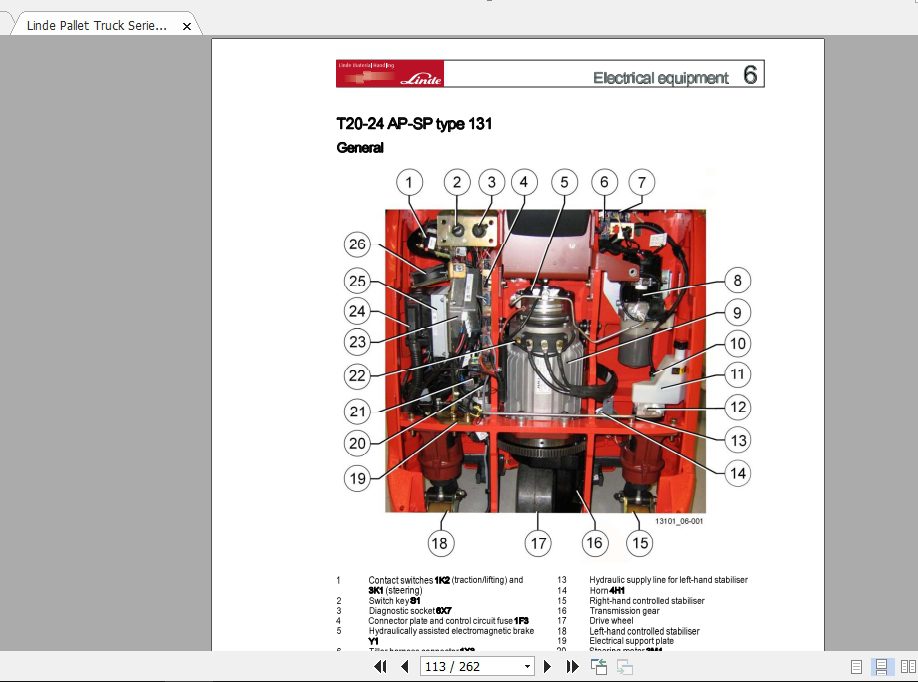Click callout number 14 in the diagram

pyautogui.click(x=738, y=474)
